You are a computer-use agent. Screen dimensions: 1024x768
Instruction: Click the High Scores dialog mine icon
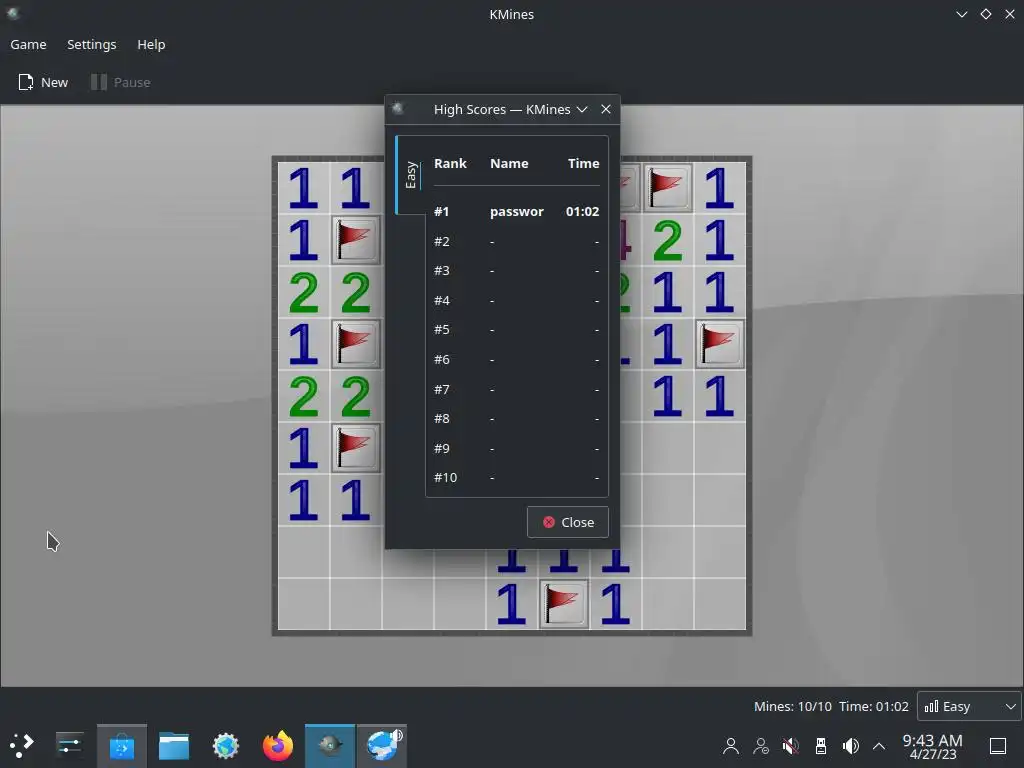tap(398, 108)
